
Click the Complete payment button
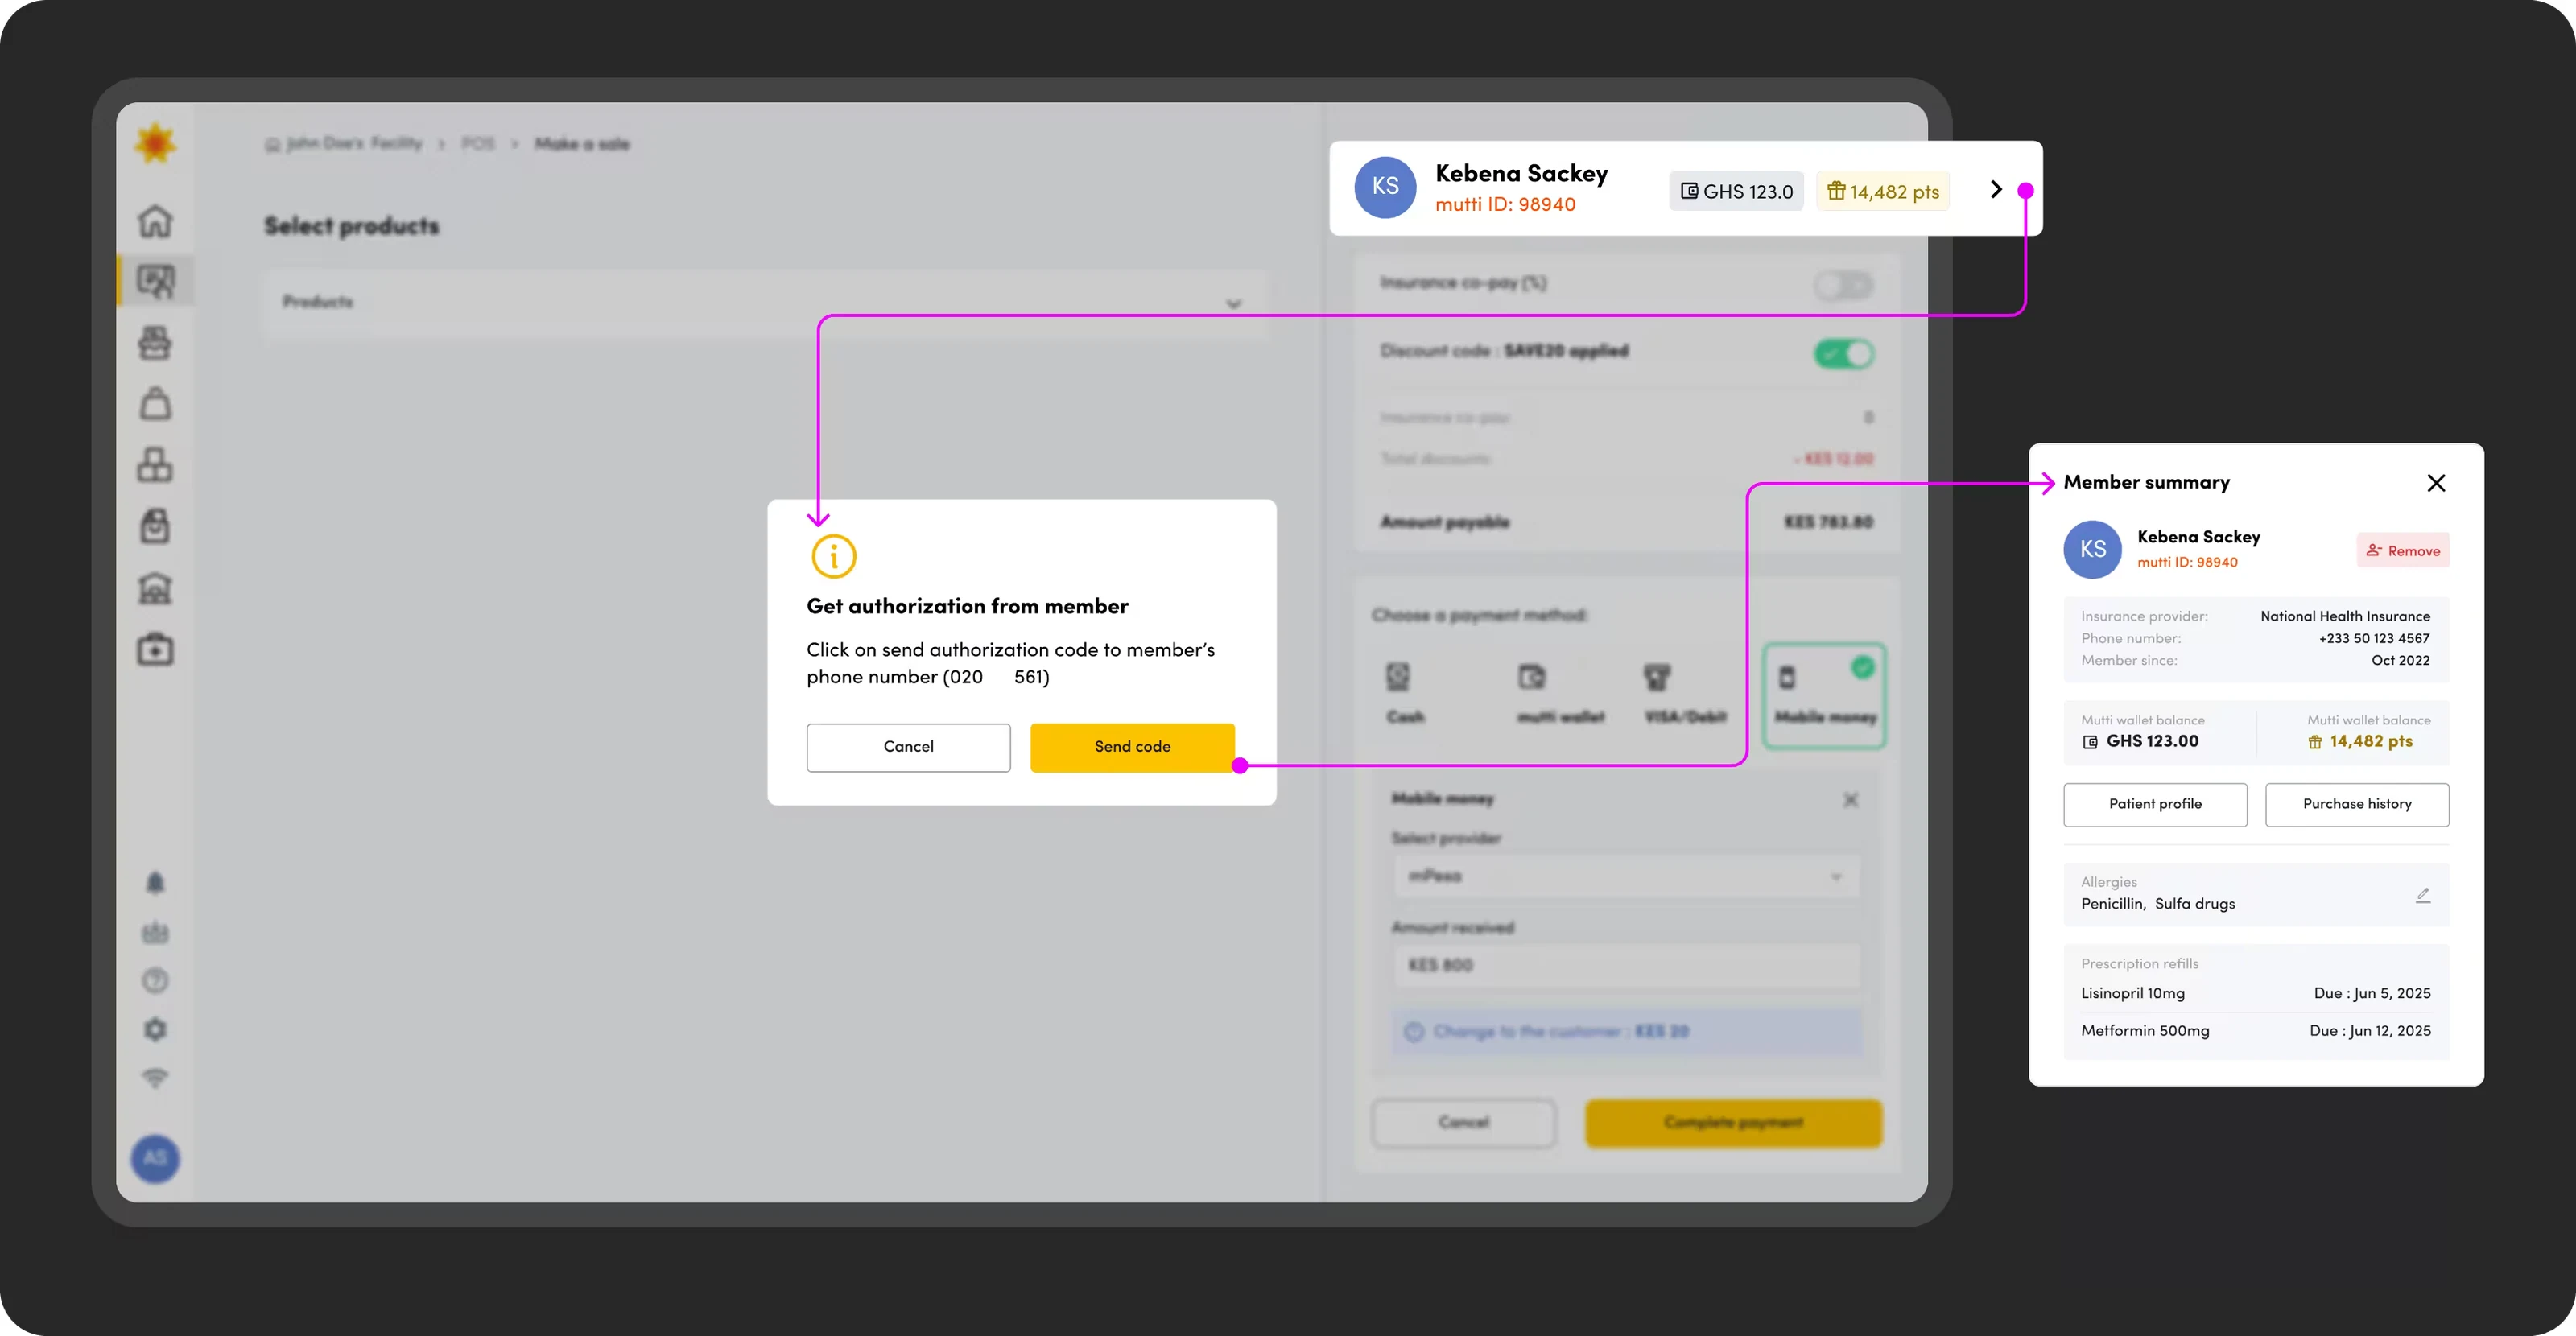click(x=1734, y=1123)
